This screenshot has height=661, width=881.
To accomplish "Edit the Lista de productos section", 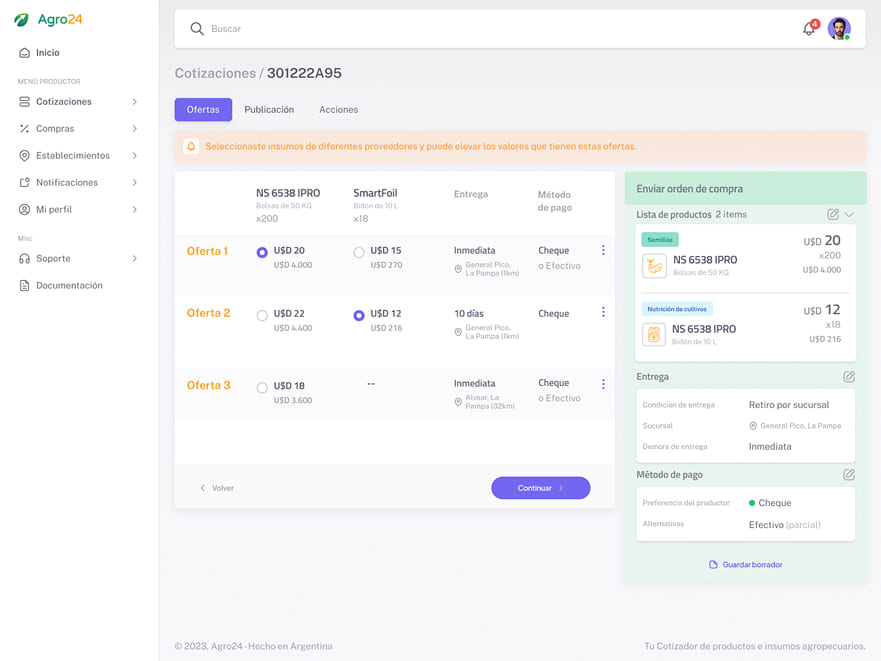I will [x=833, y=214].
